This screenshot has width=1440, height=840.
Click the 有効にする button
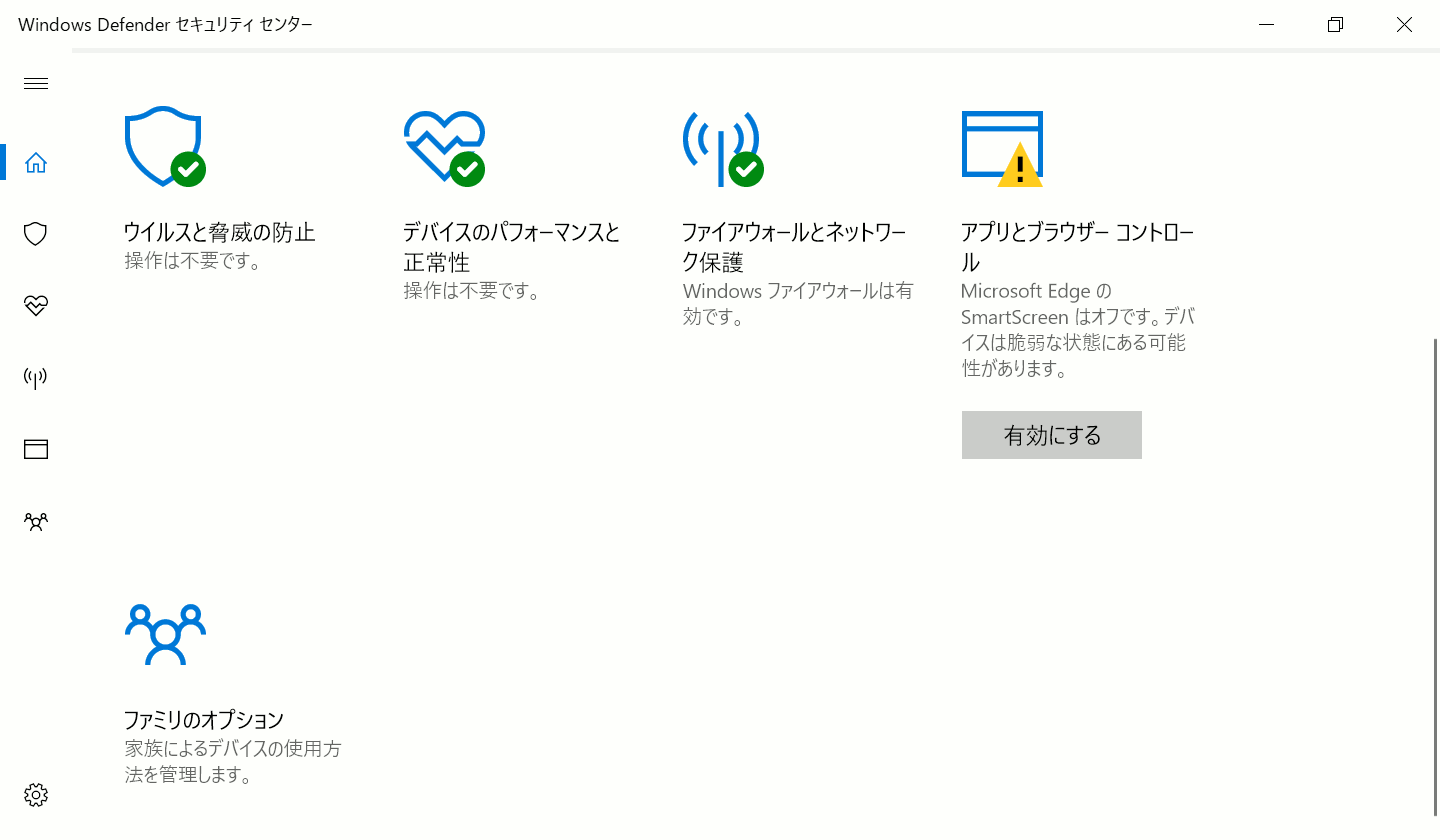[x=1052, y=435]
